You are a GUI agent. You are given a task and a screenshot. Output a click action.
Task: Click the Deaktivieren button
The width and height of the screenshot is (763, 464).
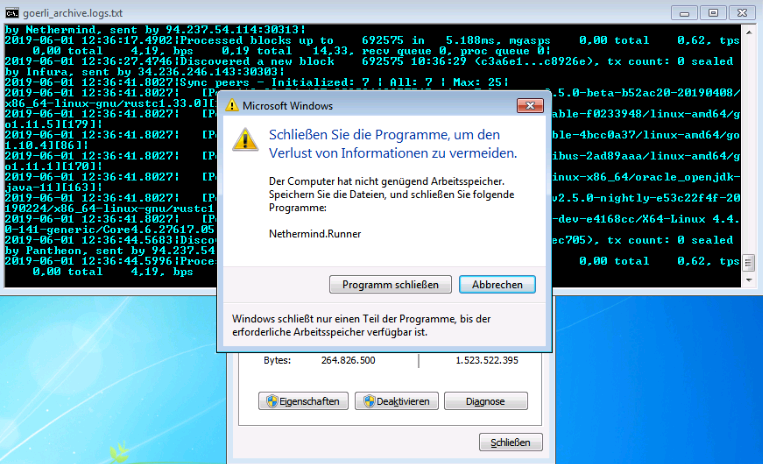click(397, 401)
